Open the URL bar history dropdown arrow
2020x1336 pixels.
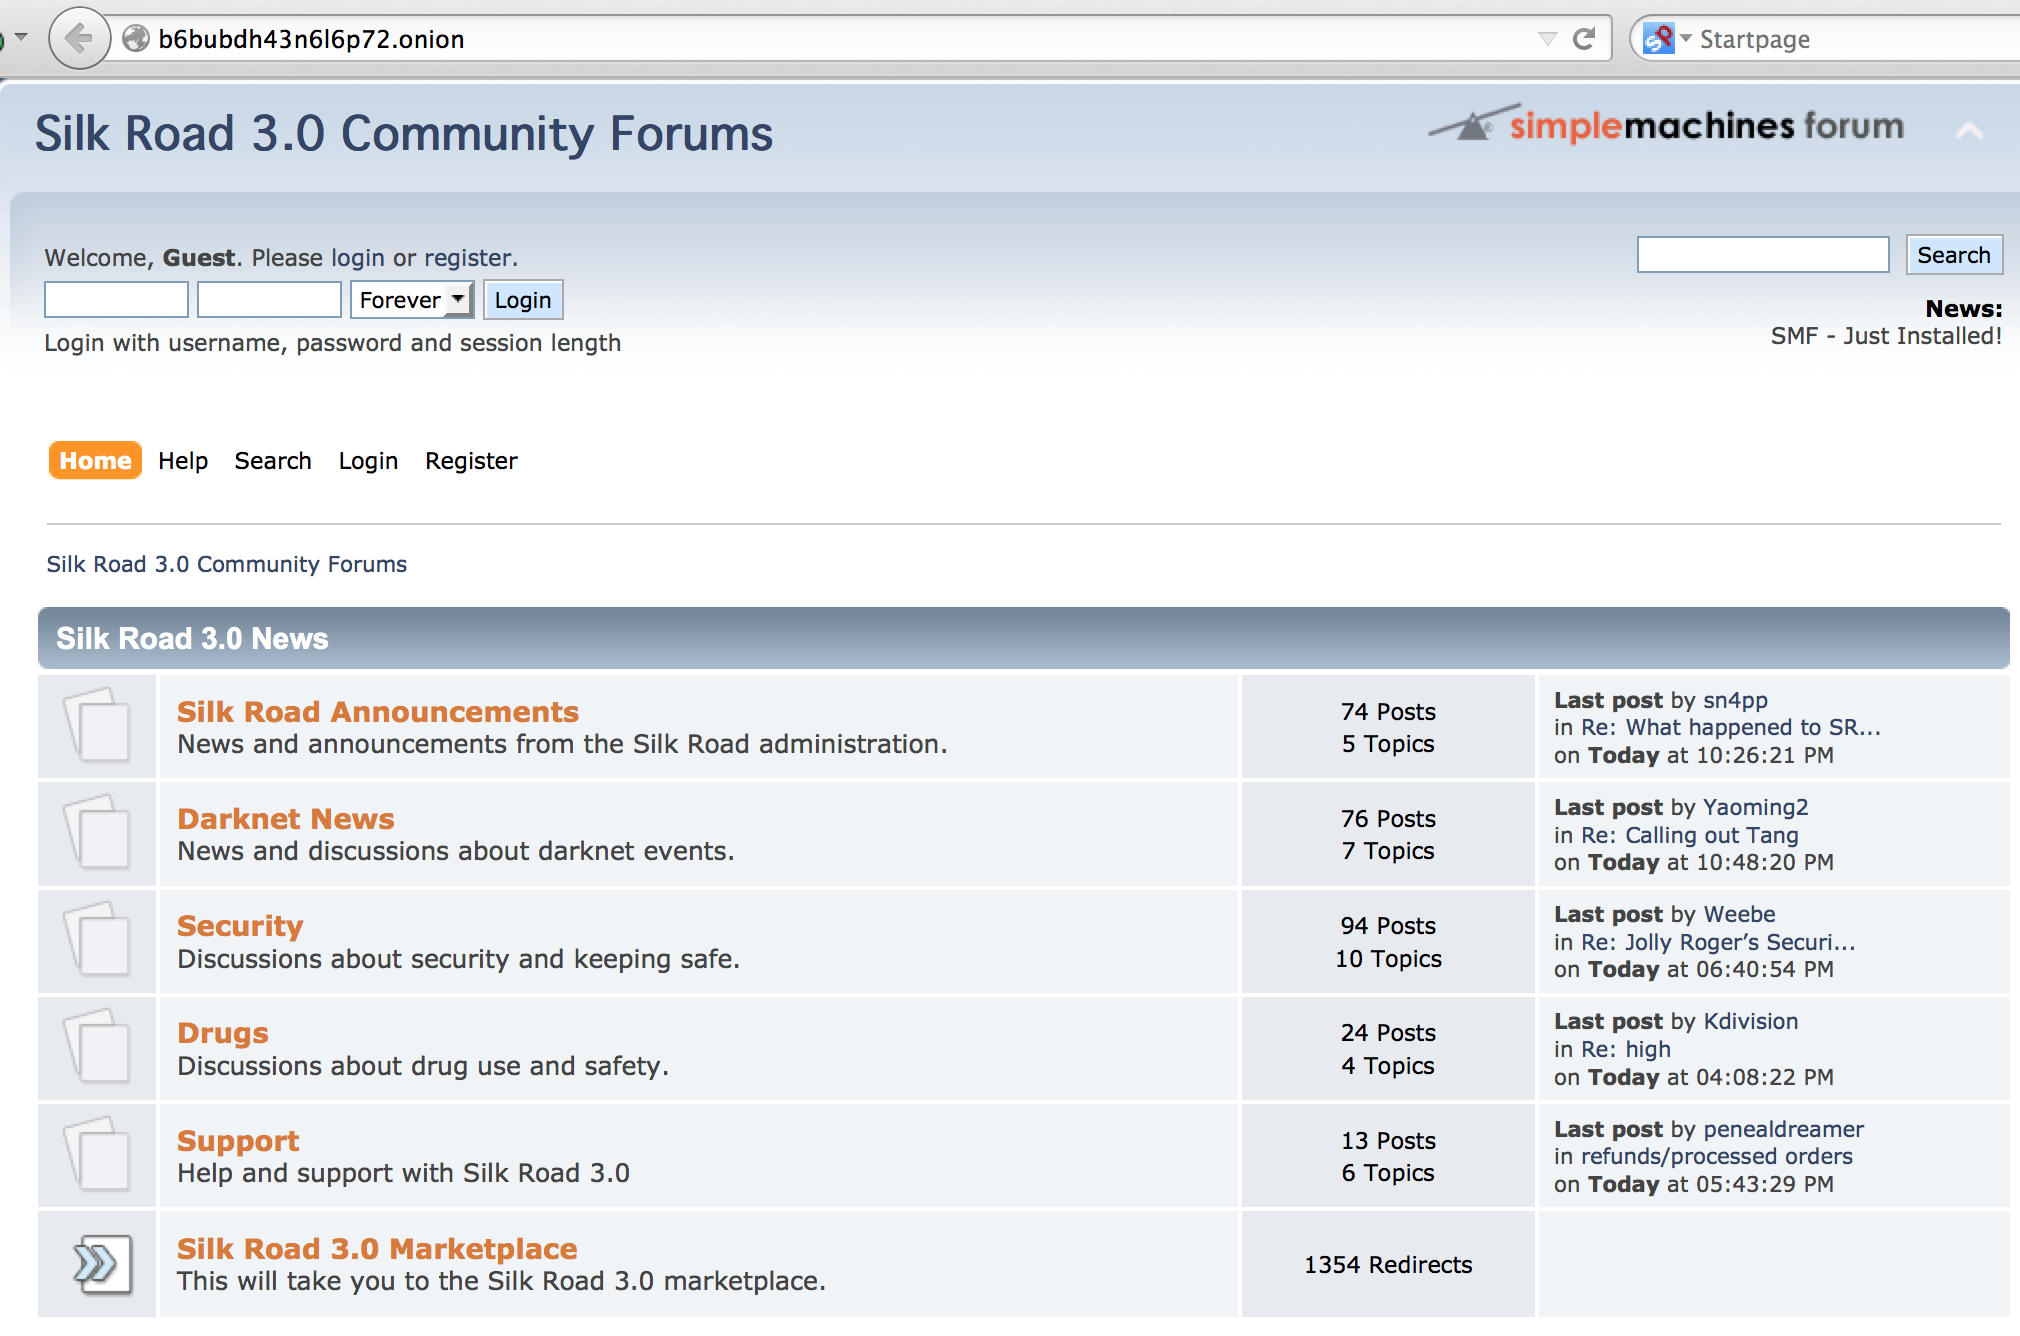1547,39
